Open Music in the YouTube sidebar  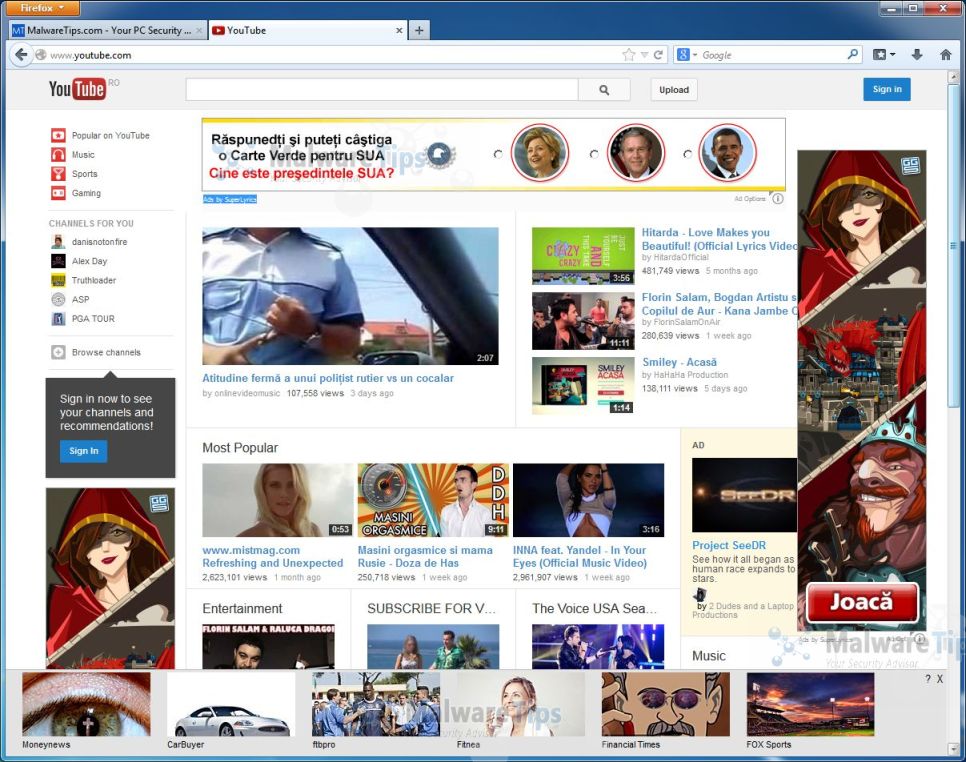pyautogui.click(x=83, y=155)
